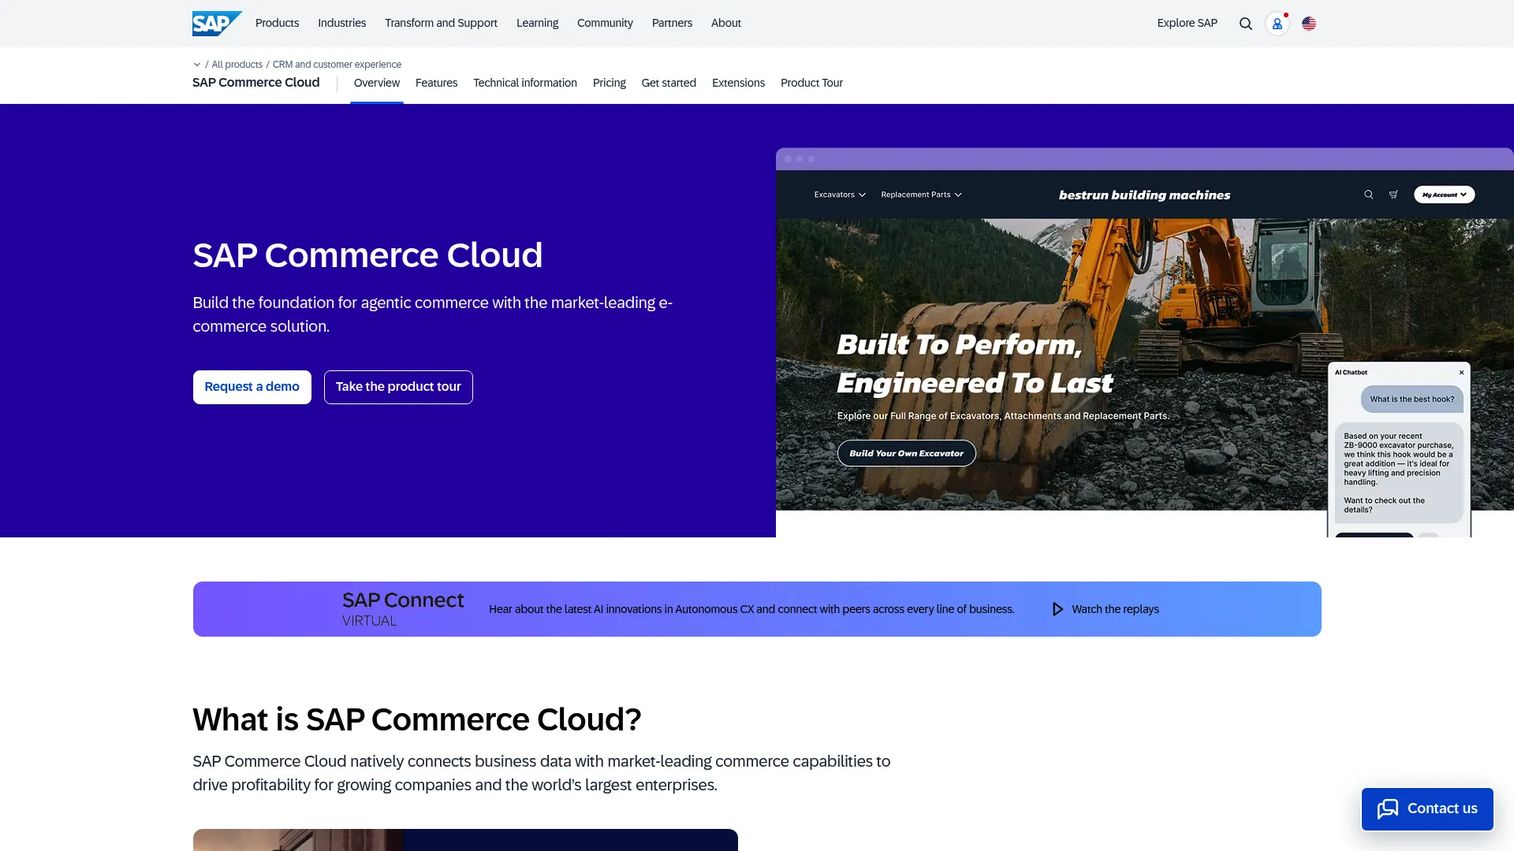
Task: Click the search icon in bestrun storefront preview
Action: (1368, 195)
